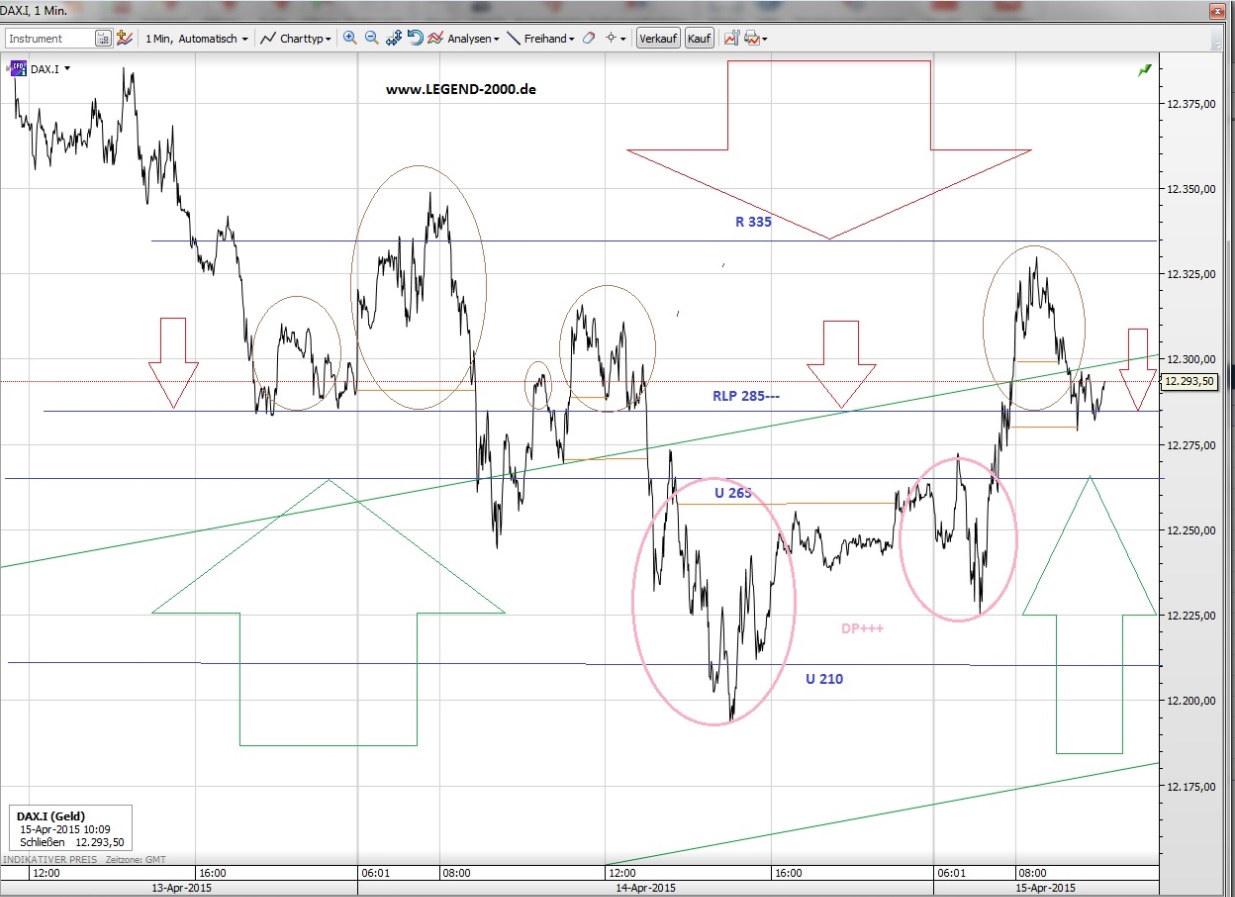Click the INDIKATIVER PREIS Zeitzone: GMT text

[85, 859]
